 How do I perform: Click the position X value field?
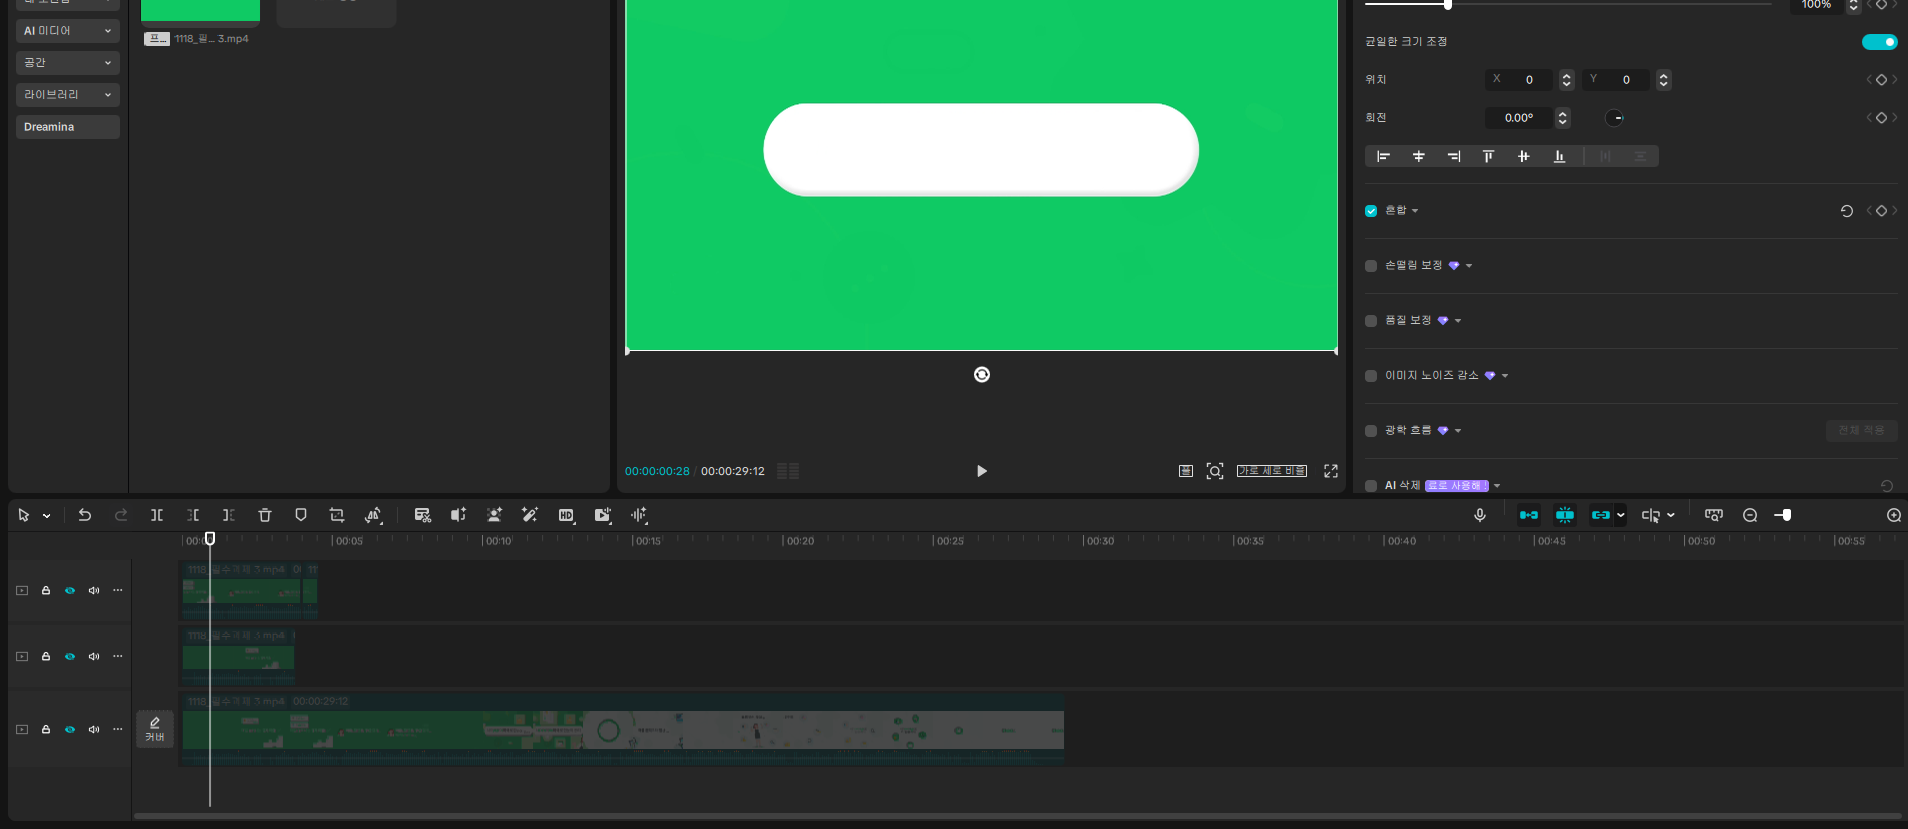pyautogui.click(x=1519, y=80)
